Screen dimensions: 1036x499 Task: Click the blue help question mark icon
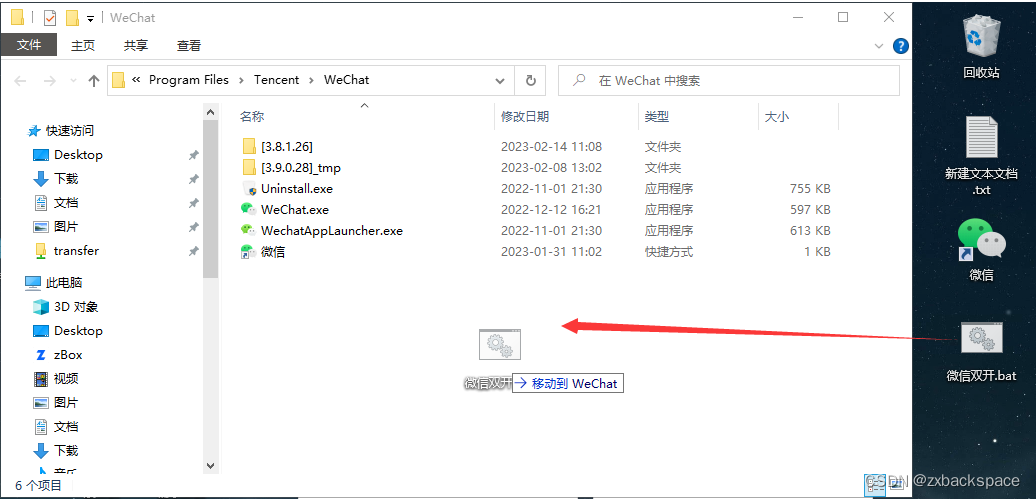pyautogui.click(x=901, y=46)
